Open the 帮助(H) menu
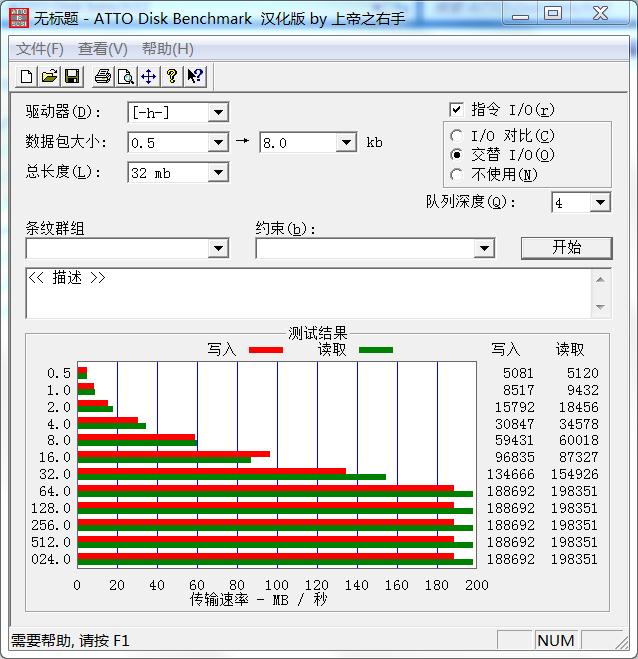The height and width of the screenshot is (659, 638). pyautogui.click(x=167, y=49)
